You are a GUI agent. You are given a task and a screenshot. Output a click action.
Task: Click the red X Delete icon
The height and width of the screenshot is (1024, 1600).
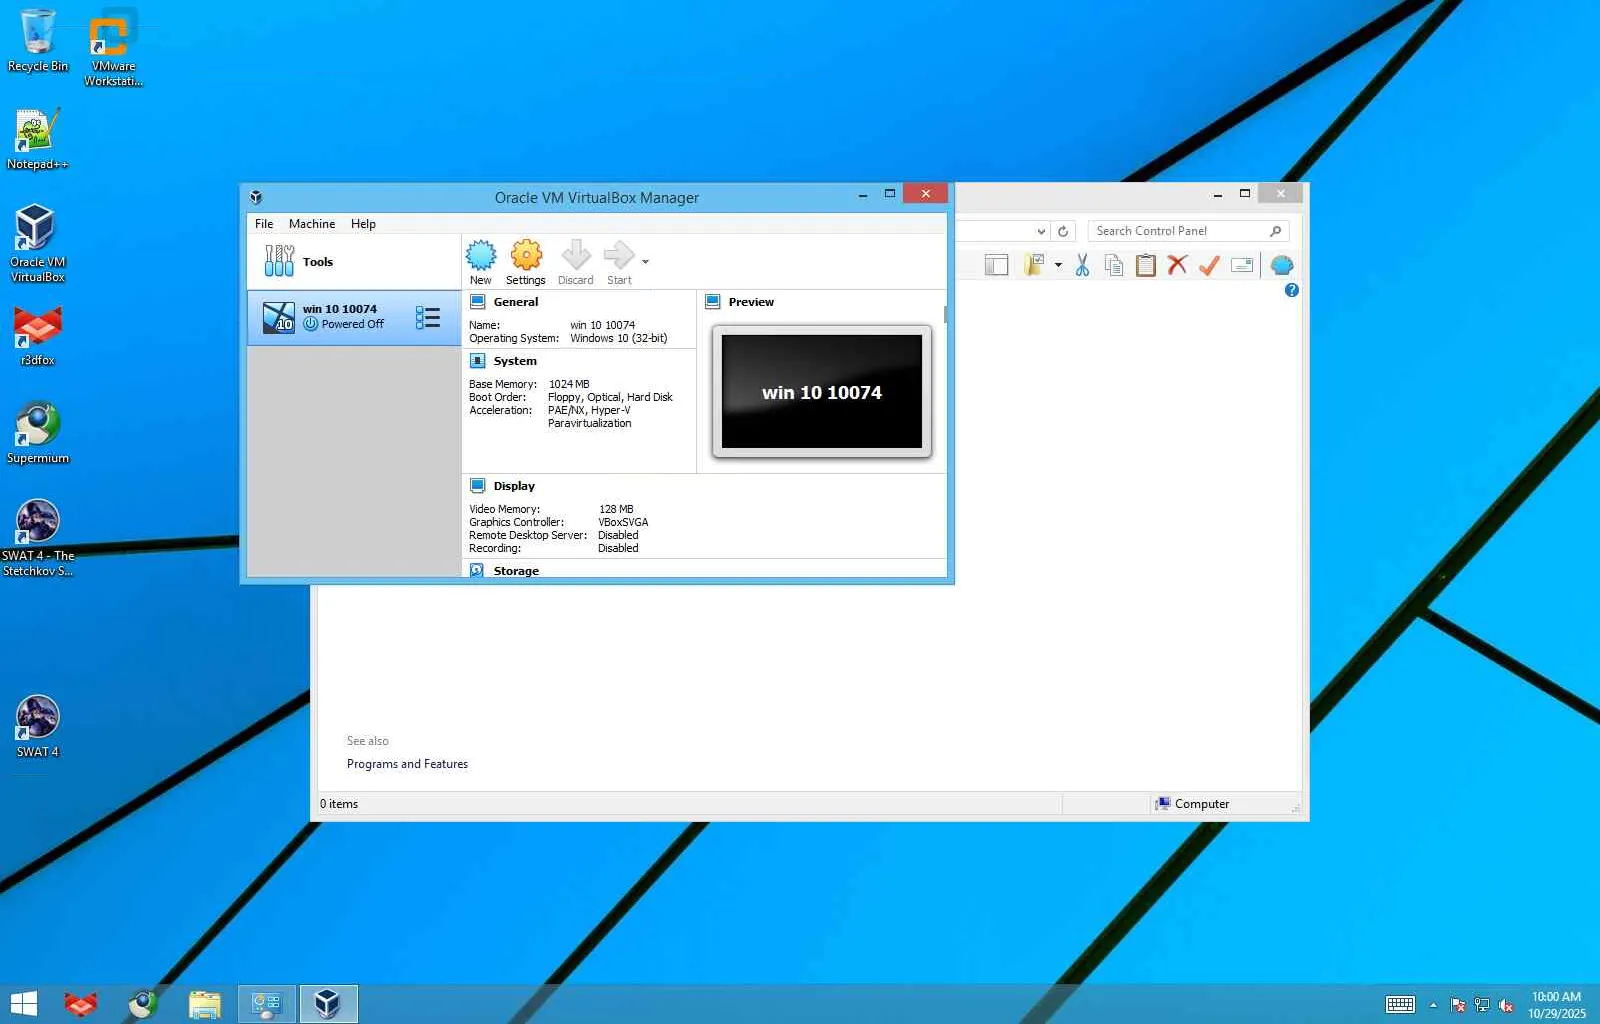[1178, 265]
